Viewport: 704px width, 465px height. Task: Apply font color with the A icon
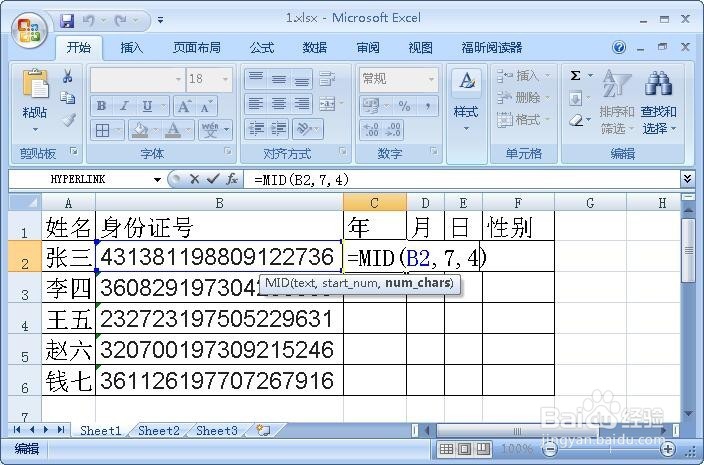point(173,131)
